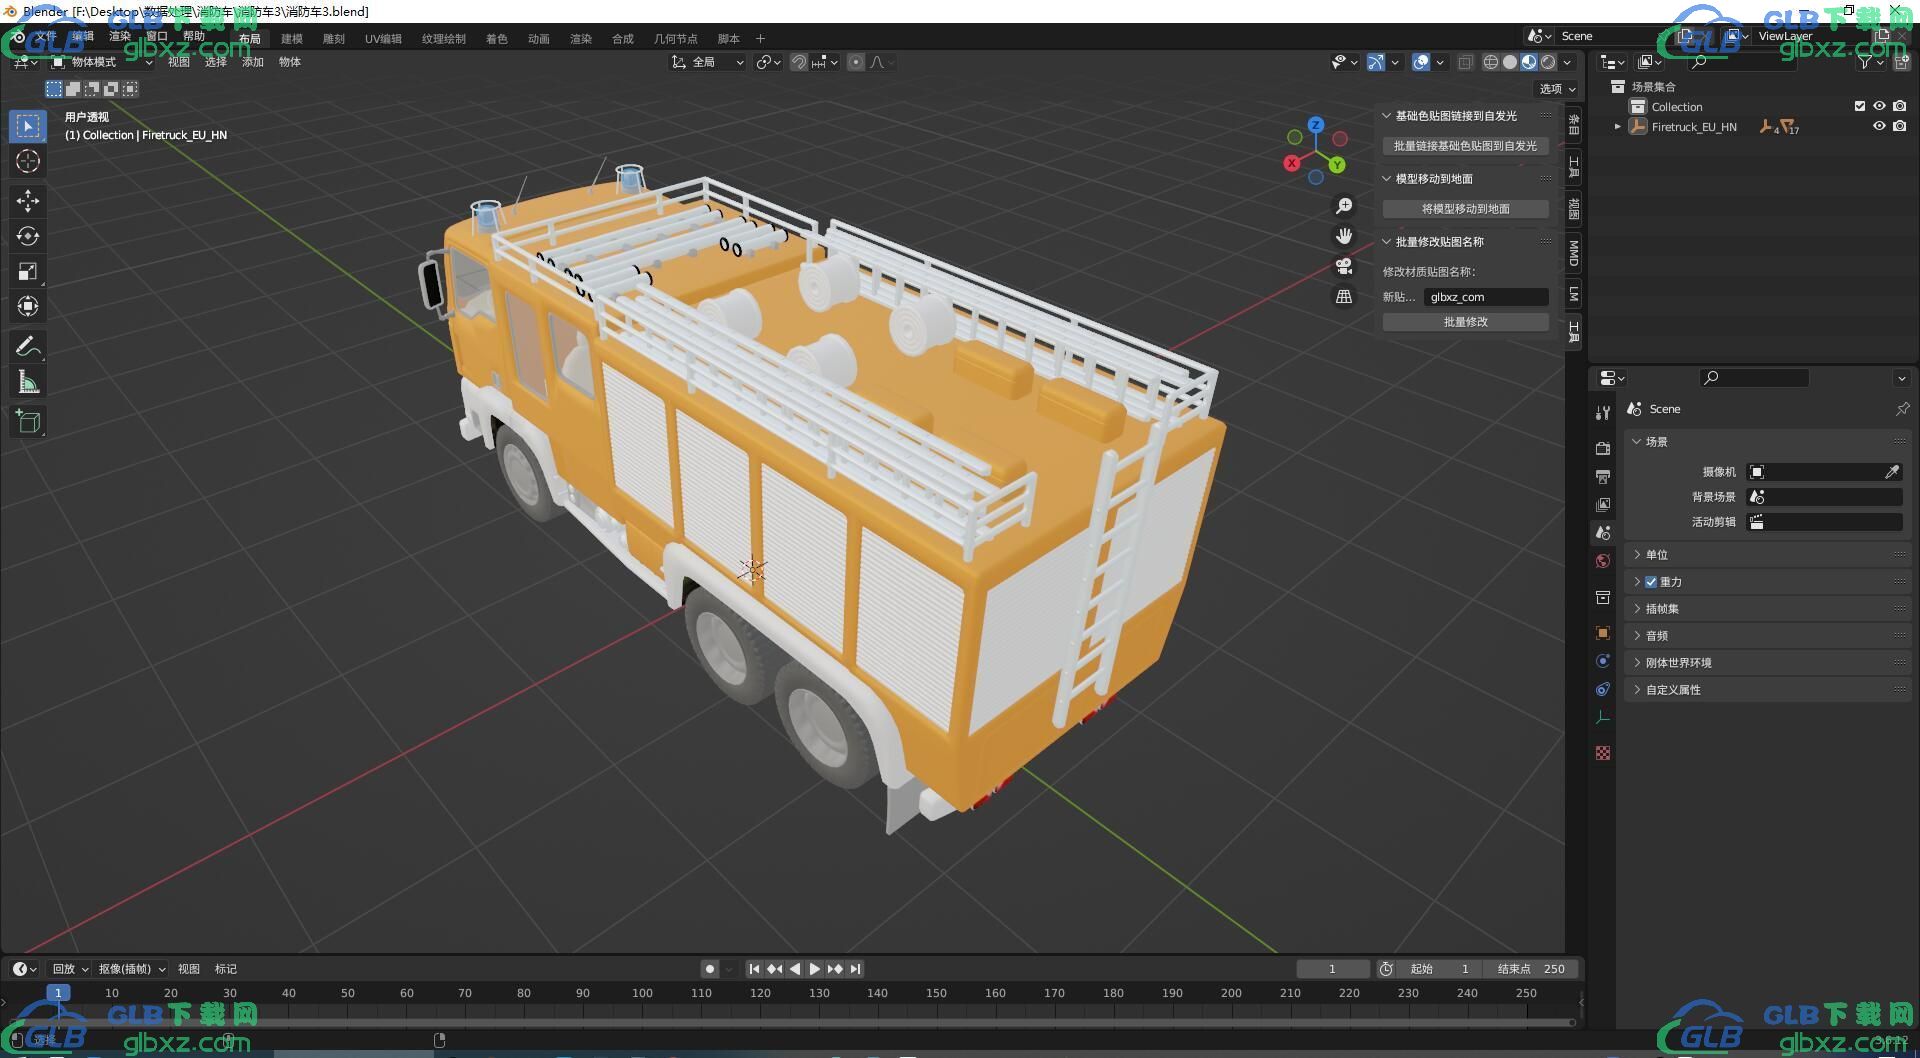Open the 添加 menu in viewport header
This screenshot has height=1058, width=1920.
point(253,62)
